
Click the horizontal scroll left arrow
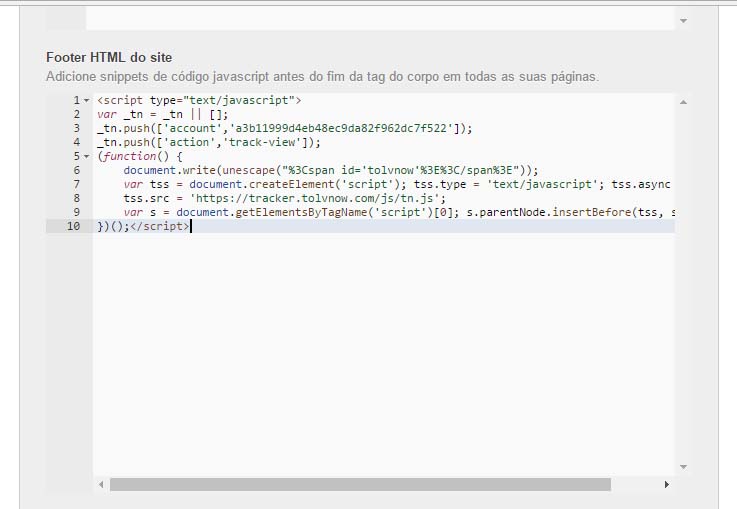point(101,485)
